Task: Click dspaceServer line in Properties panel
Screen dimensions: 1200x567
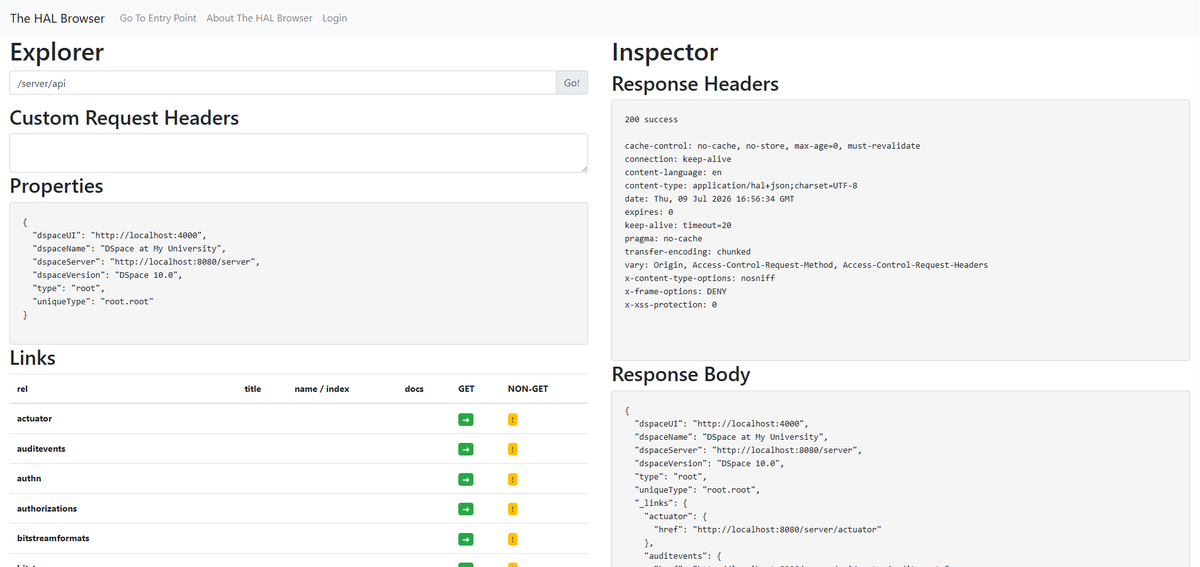Action: pyautogui.click(x=147, y=261)
